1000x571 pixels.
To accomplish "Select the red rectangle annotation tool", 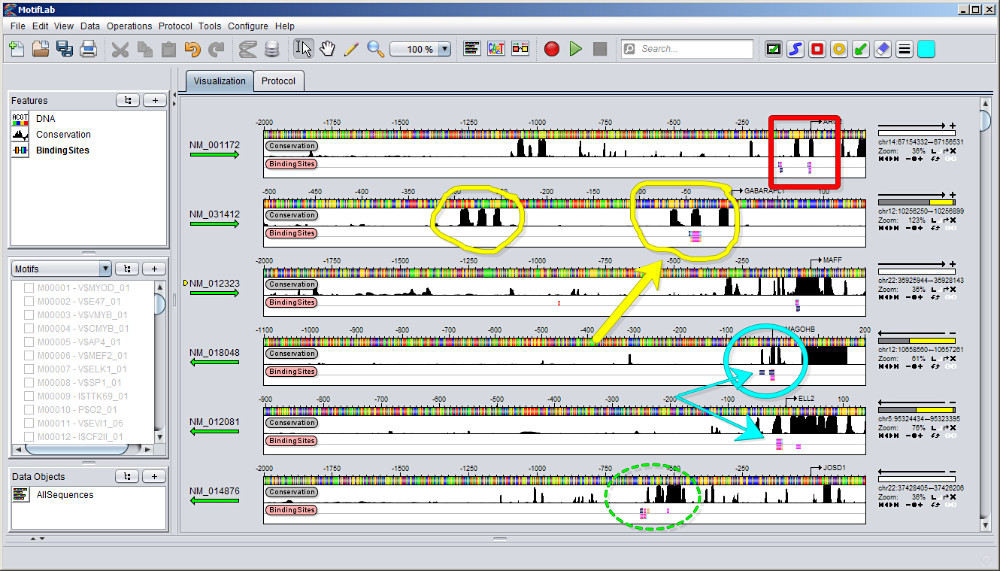I will click(817, 49).
